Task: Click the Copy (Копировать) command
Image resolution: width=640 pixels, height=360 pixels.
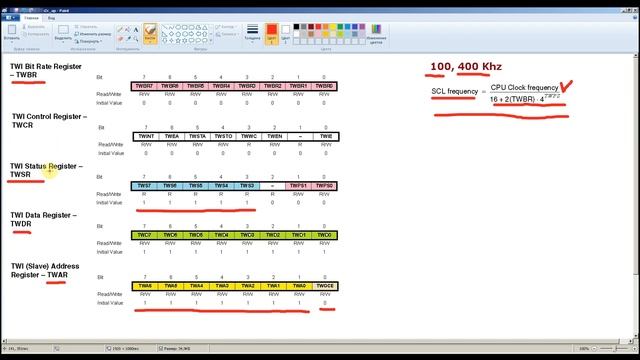Action: click(x=36, y=34)
